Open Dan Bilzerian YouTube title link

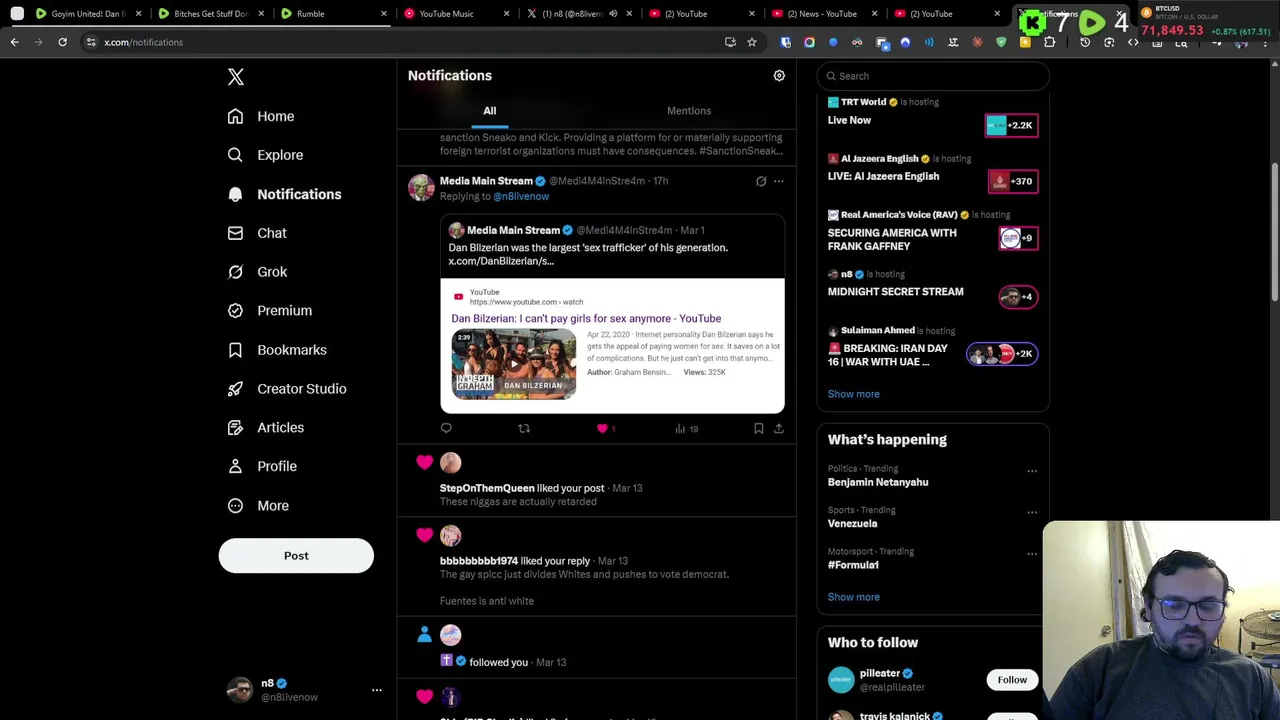coord(586,318)
